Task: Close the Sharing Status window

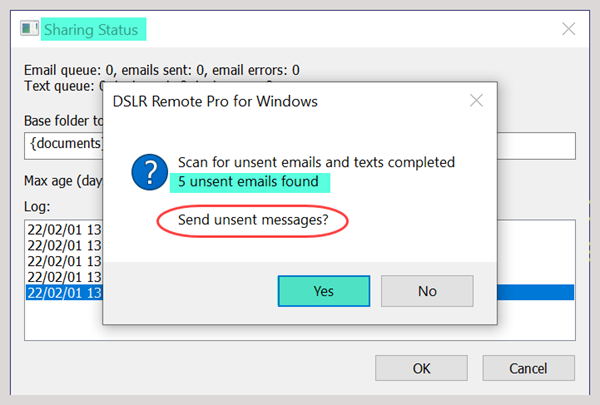Action: [568, 29]
